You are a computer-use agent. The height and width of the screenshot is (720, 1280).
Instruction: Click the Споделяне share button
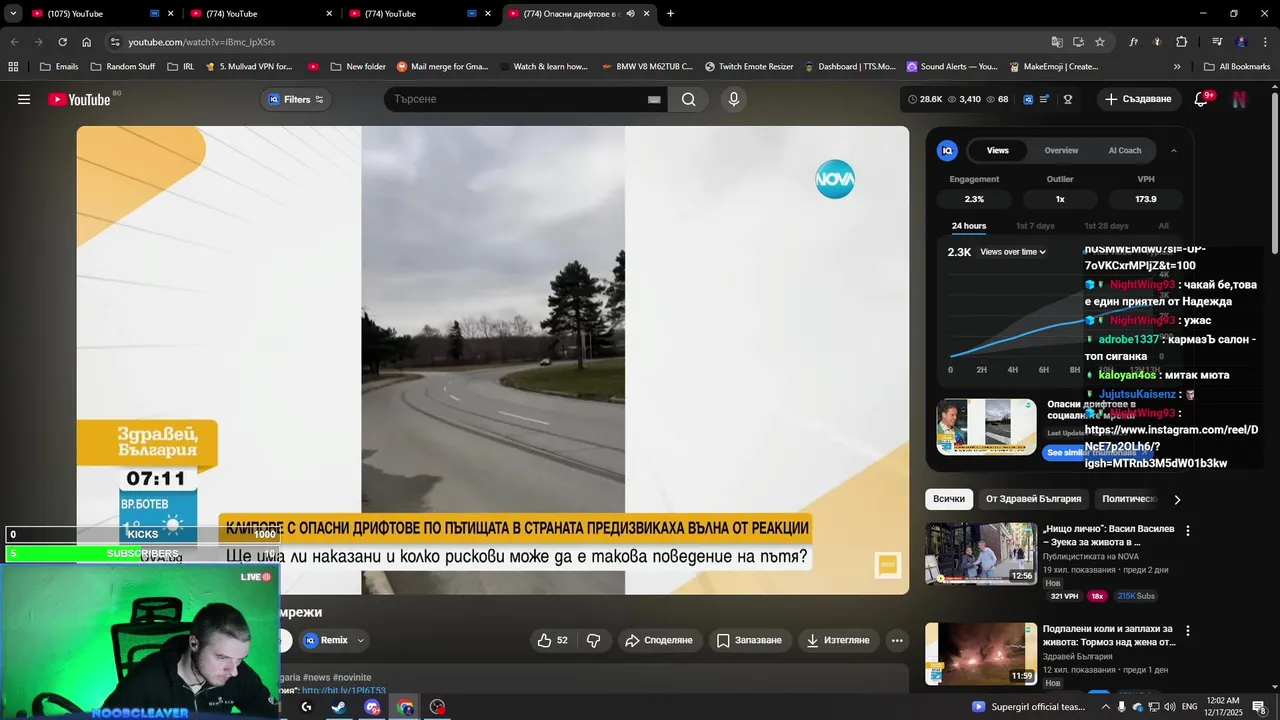click(658, 640)
